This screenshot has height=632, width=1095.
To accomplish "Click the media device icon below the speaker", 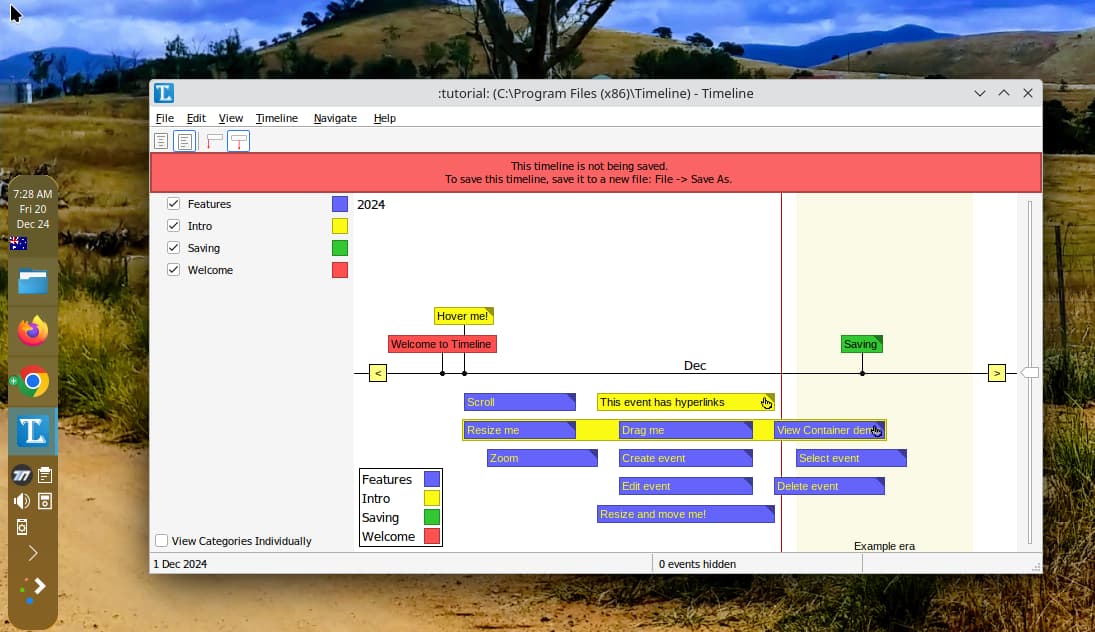I will click(22, 527).
